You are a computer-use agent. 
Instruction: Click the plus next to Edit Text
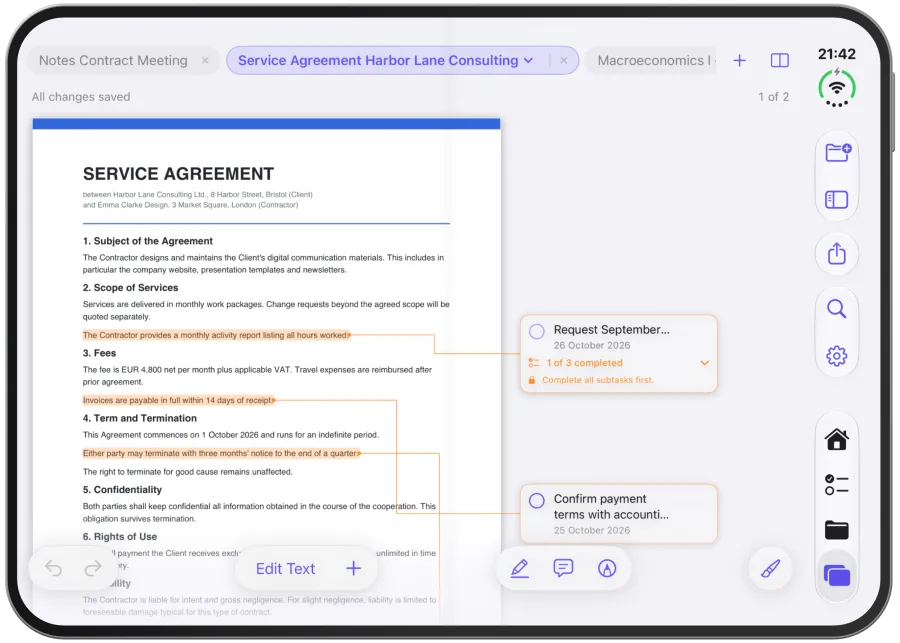point(354,568)
